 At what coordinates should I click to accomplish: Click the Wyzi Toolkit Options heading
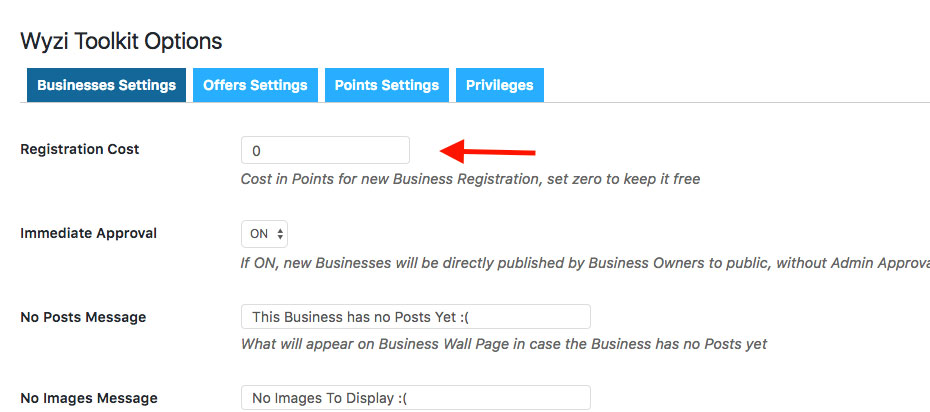(121, 41)
